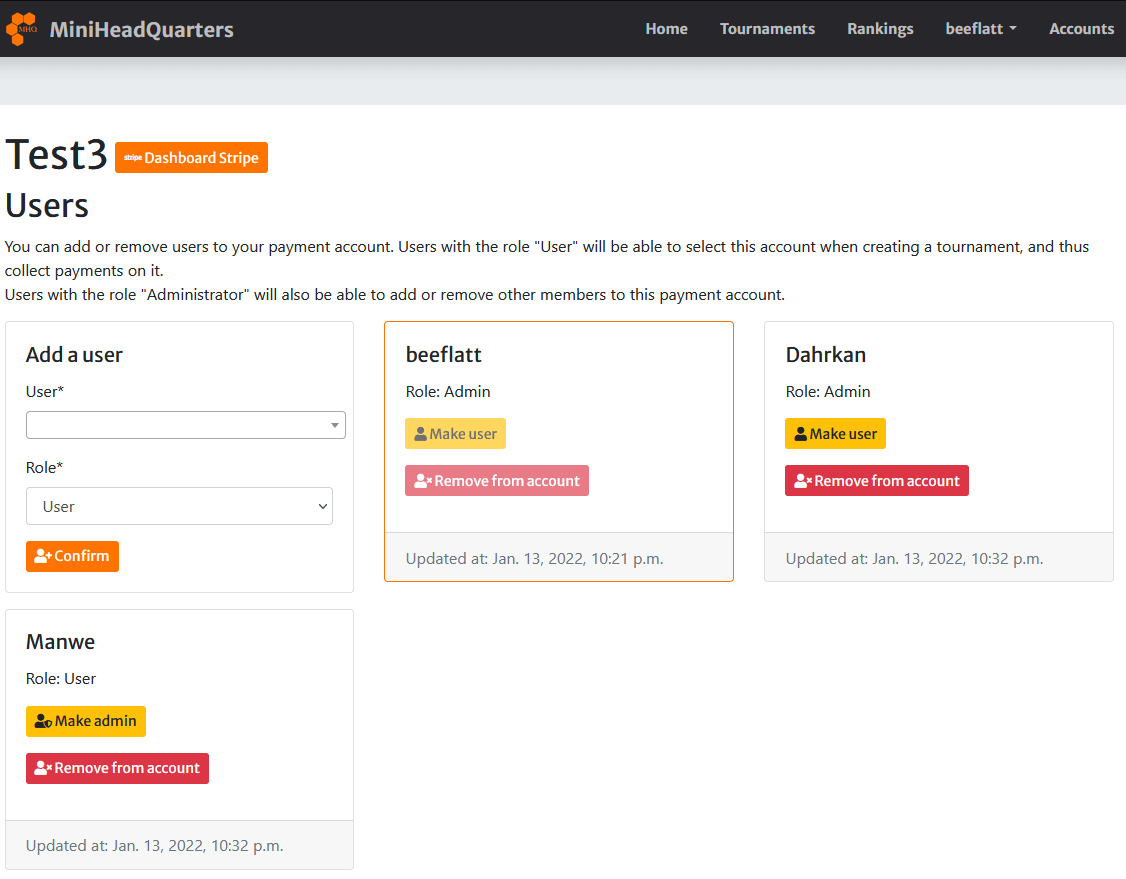Click remove-user icon on Manwe's card
1126x879 pixels.
pyautogui.click(x=43, y=769)
